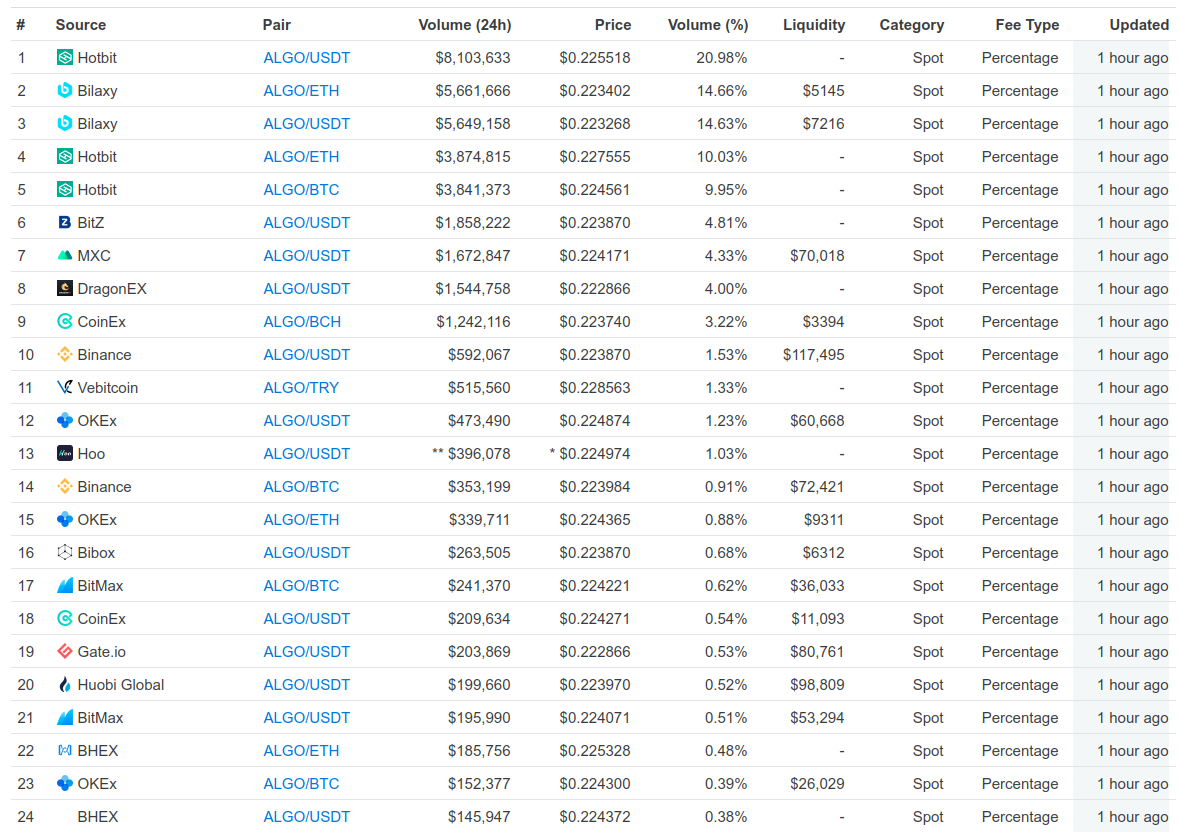
Task: Click the DragonEX logo icon
Action: pyautogui.click(x=65, y=289)
